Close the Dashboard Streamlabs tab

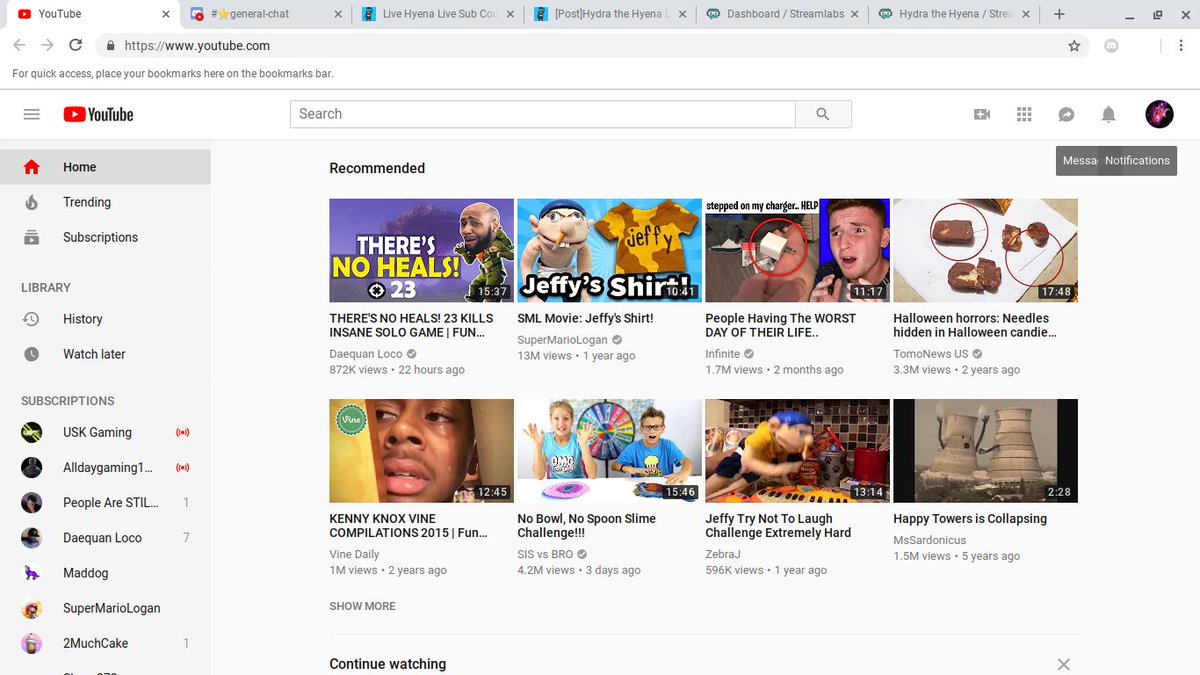coord(855,14)
